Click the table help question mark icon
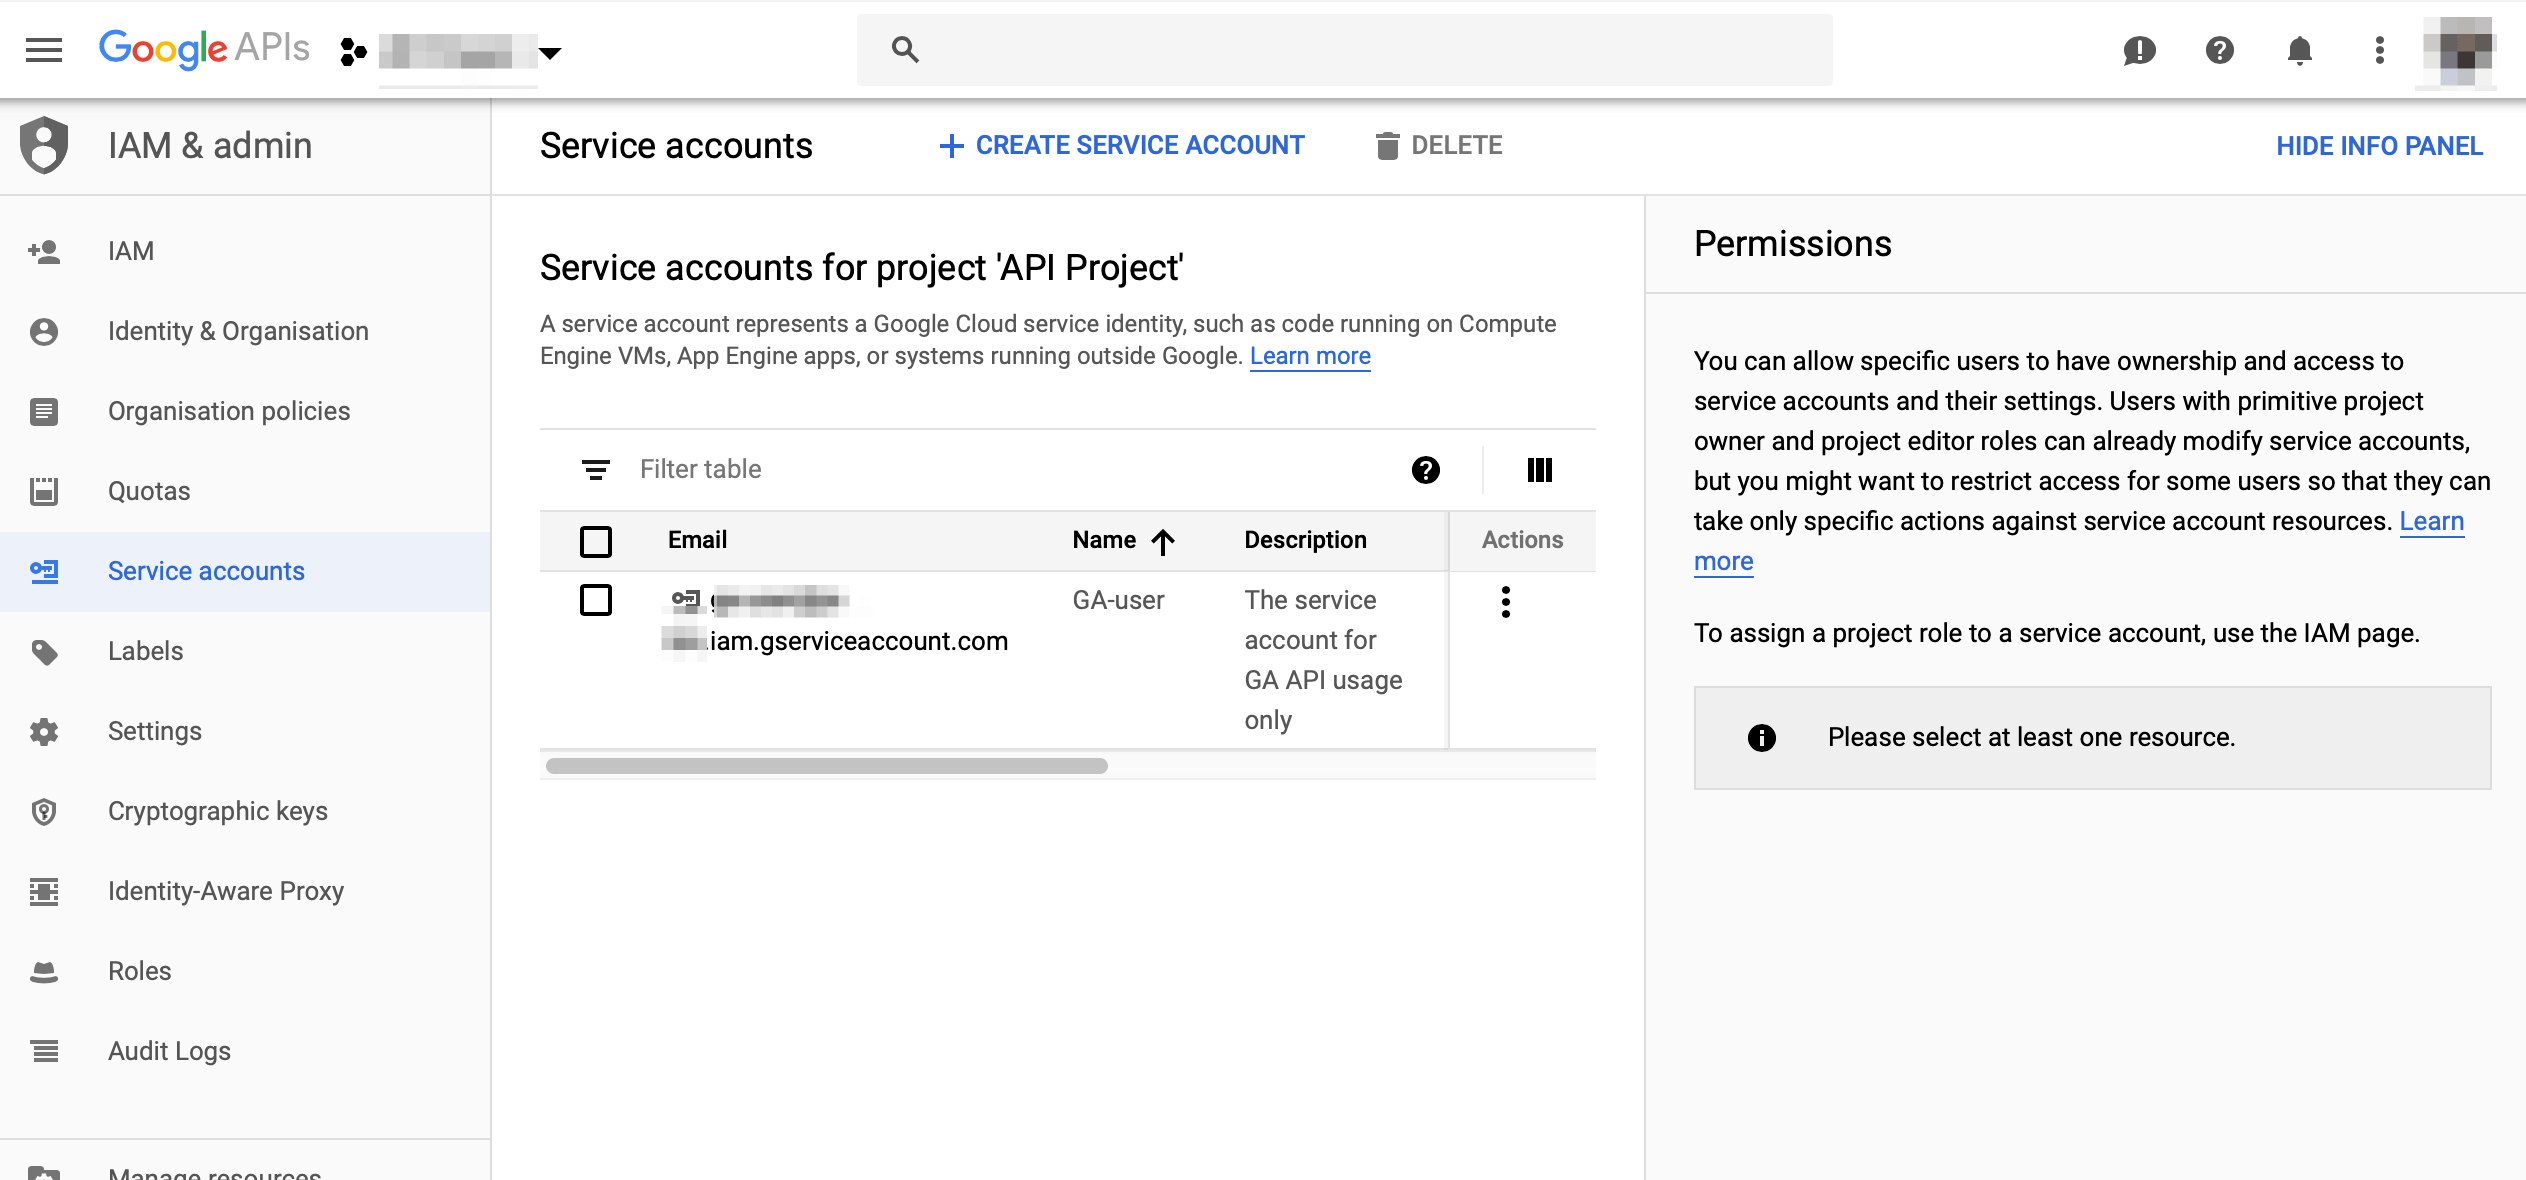This screenshot has width=2526, height=1180. pos(1426,469)
